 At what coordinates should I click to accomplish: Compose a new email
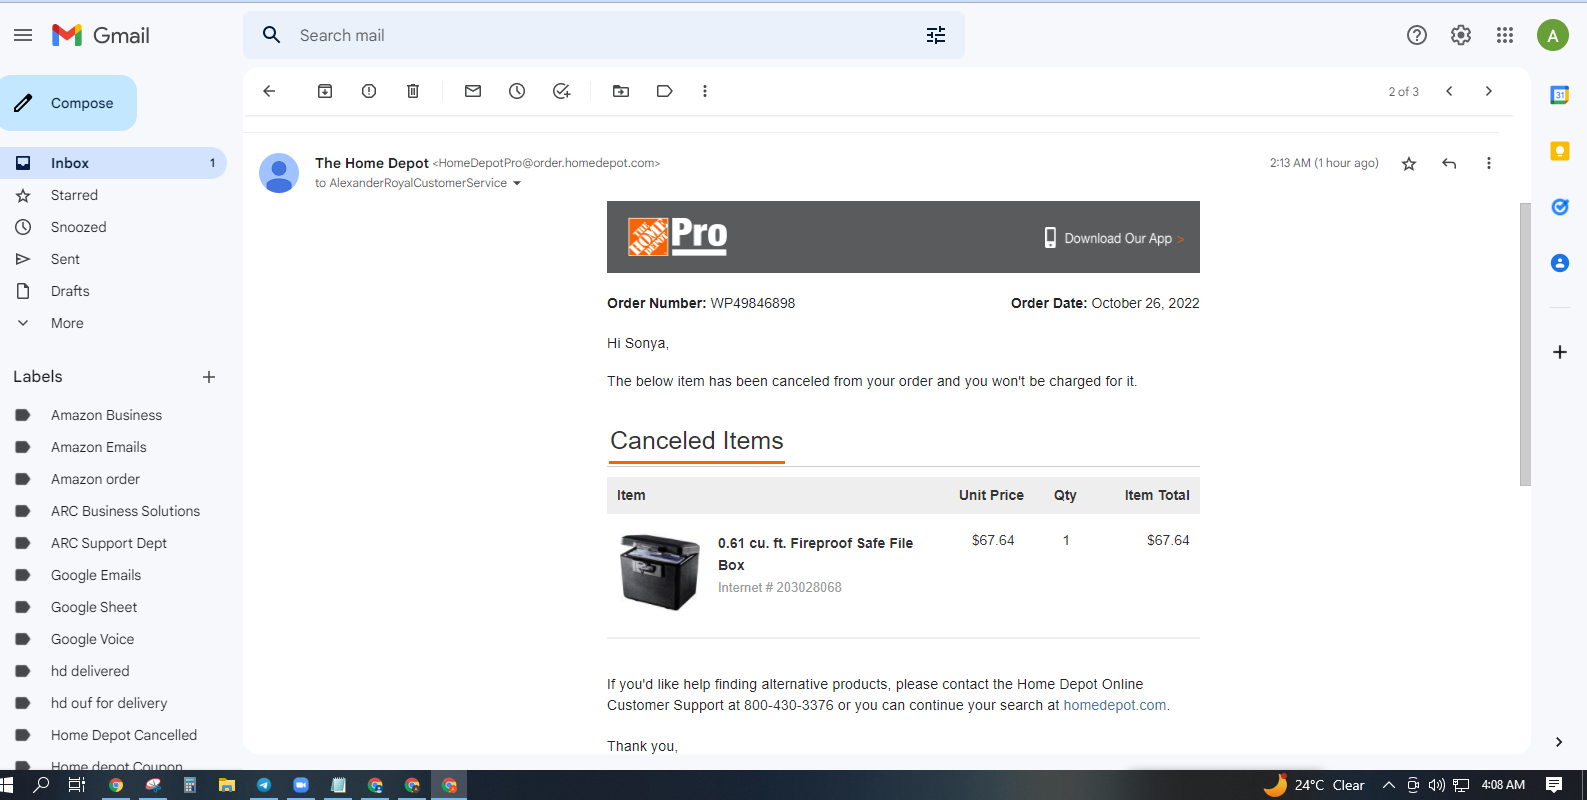click(68, 103)
